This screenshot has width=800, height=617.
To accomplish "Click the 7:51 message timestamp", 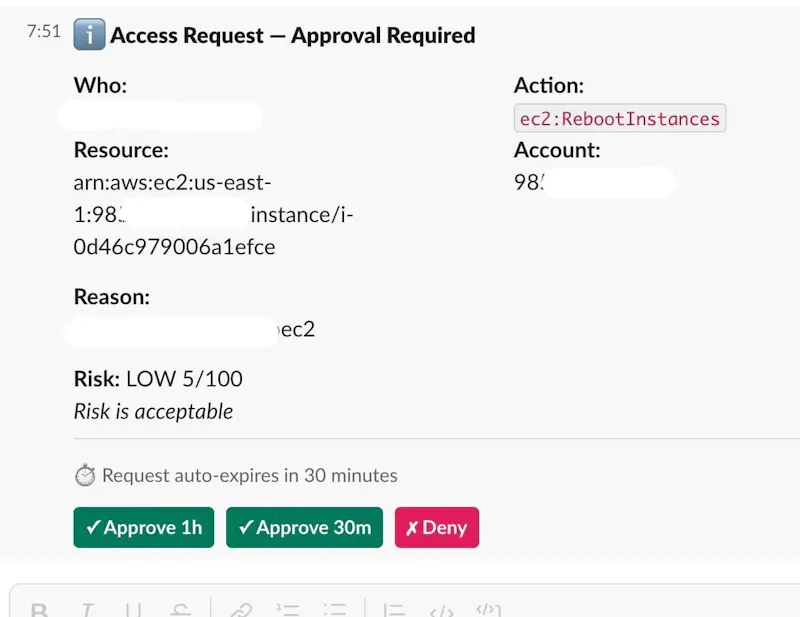I will pos(44,32).
